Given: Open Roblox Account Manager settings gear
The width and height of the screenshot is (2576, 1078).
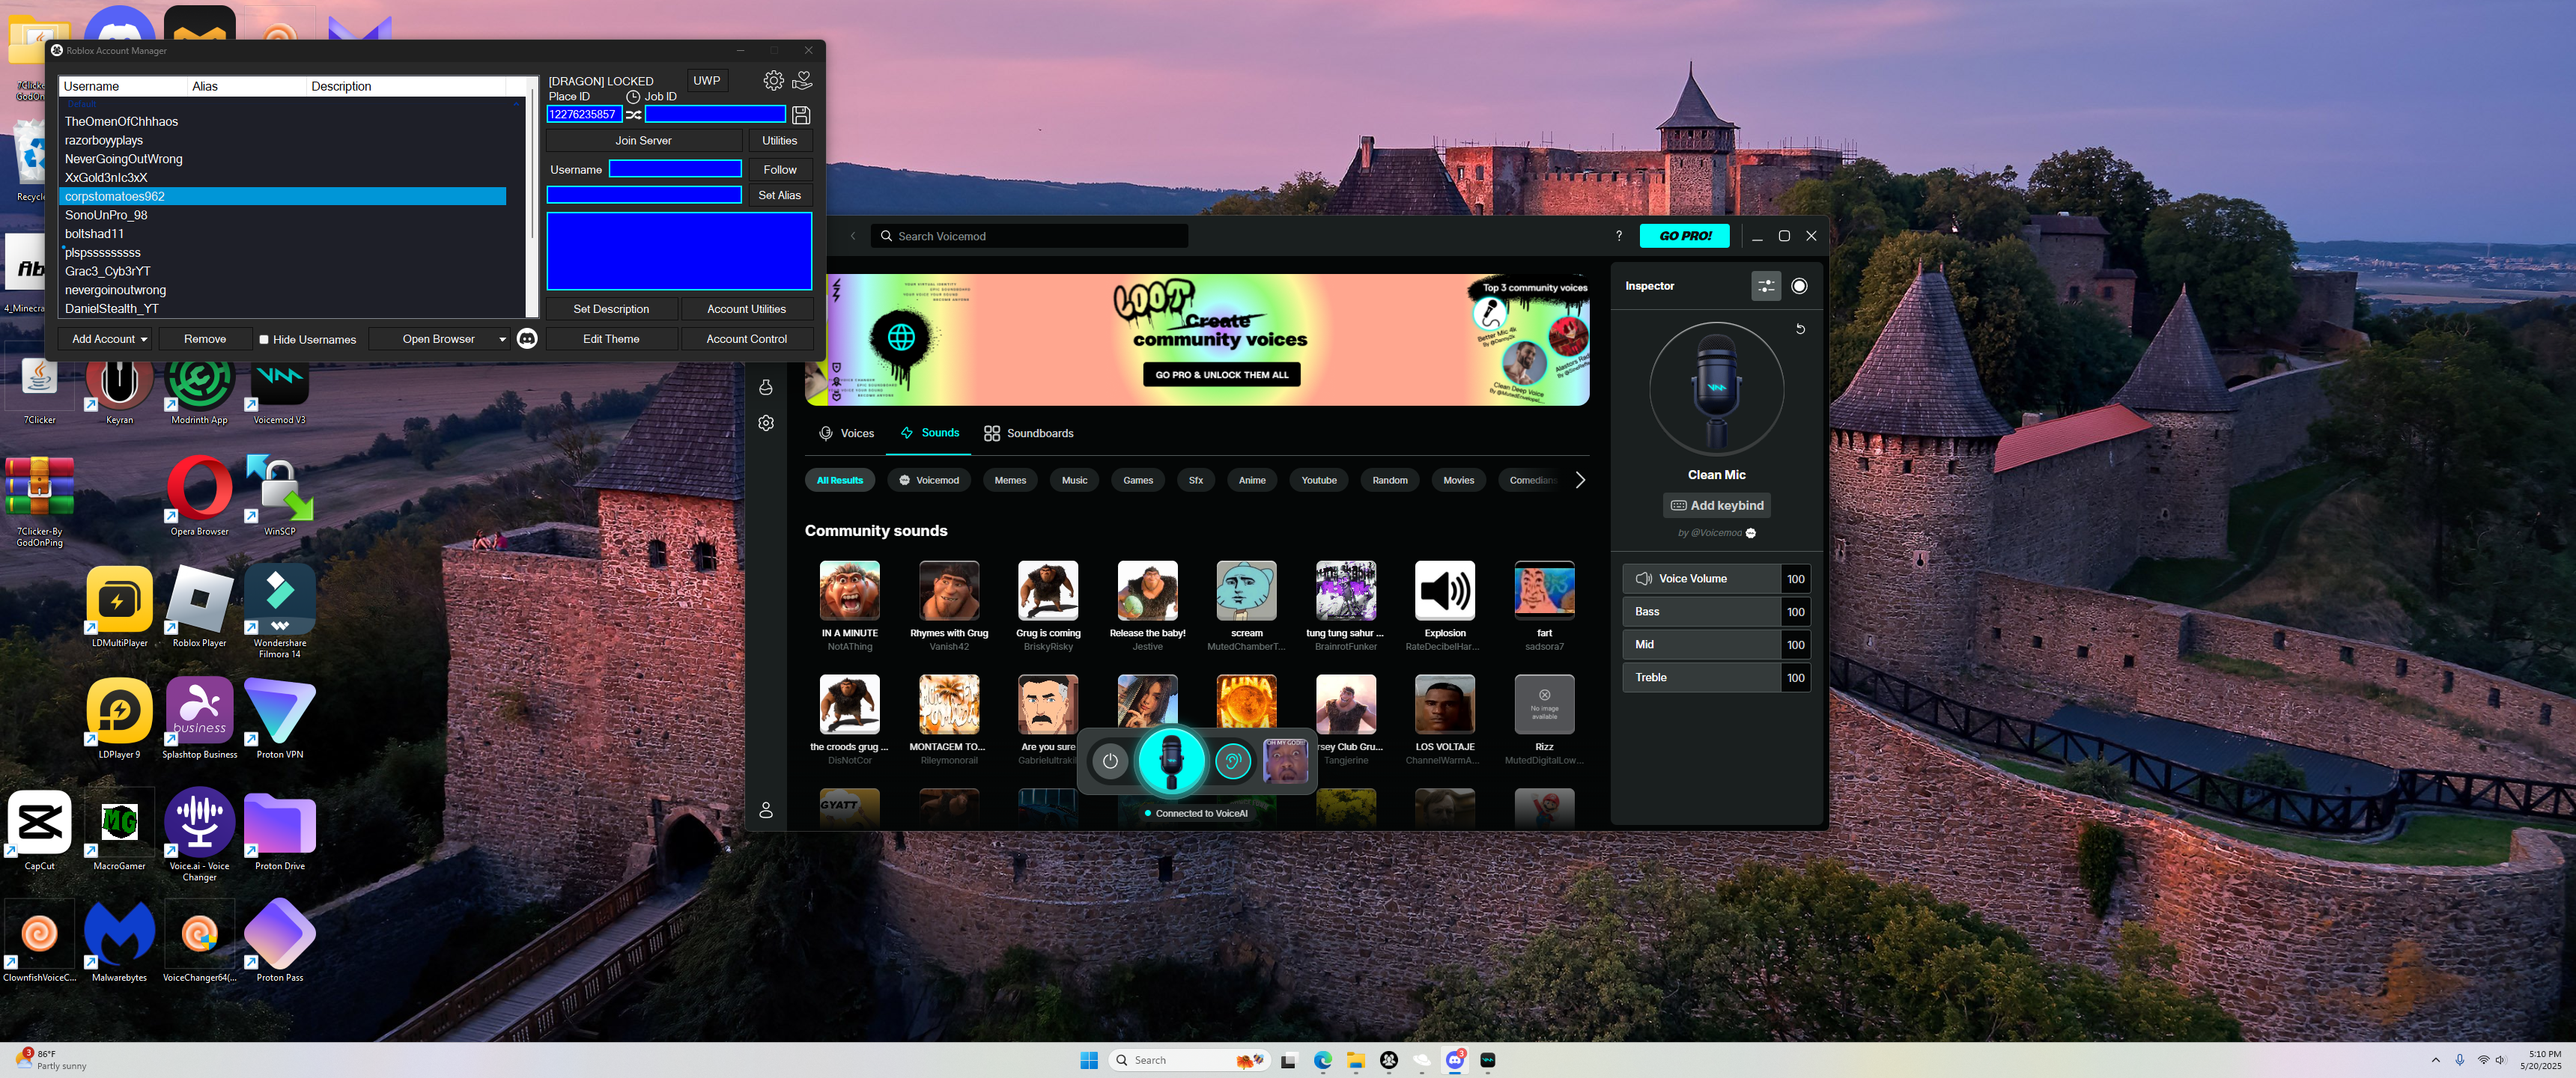Looking at the screenshot, I should coord(773,80).
